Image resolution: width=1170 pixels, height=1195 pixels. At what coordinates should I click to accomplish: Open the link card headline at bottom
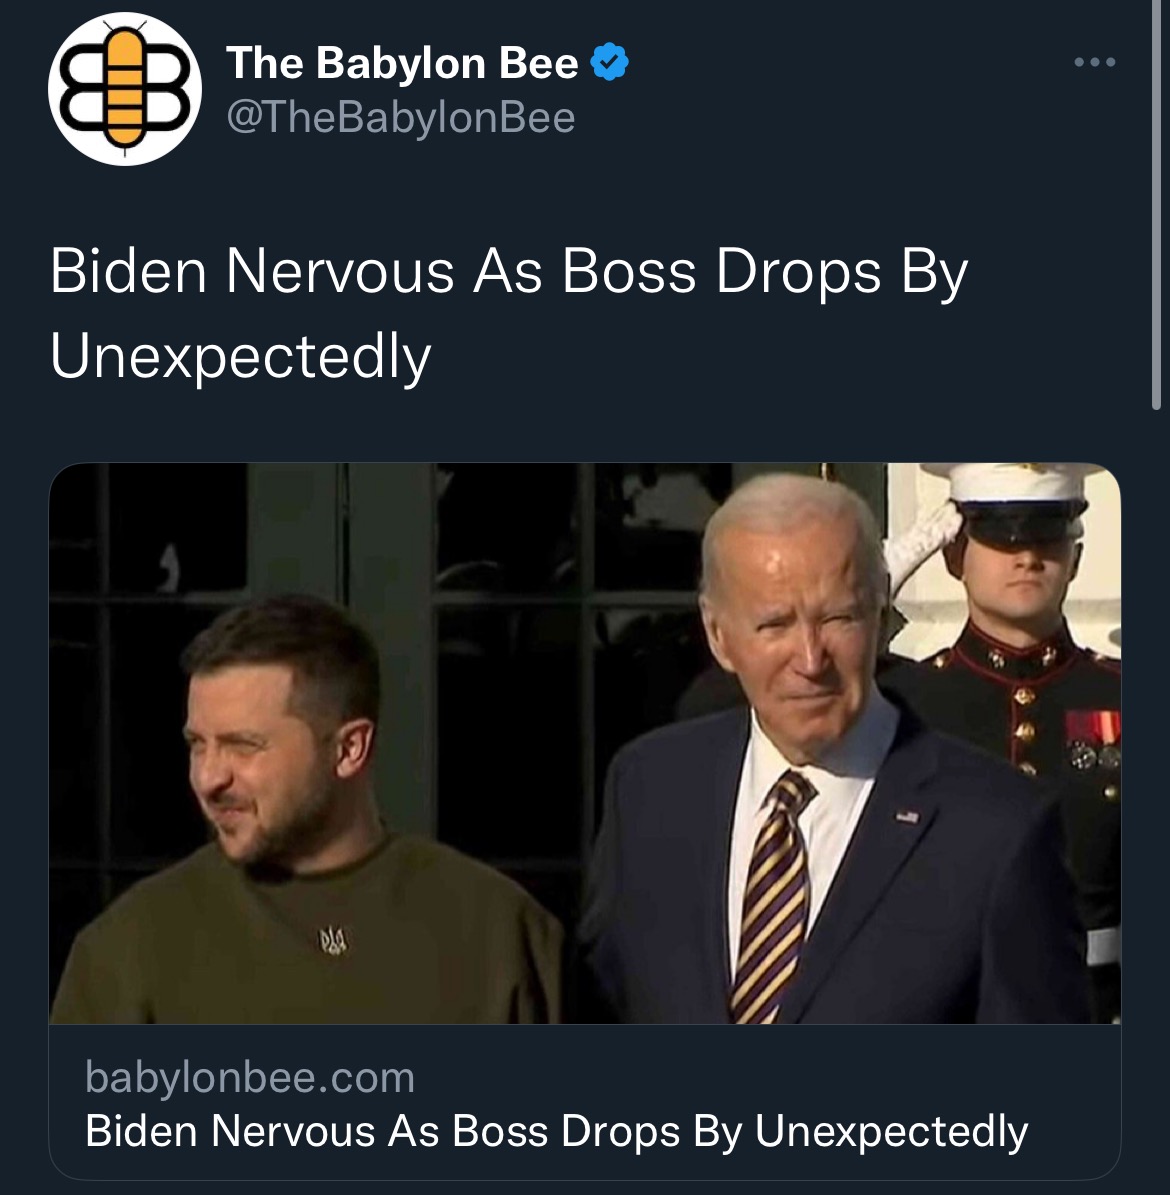tap(556, 1130)
